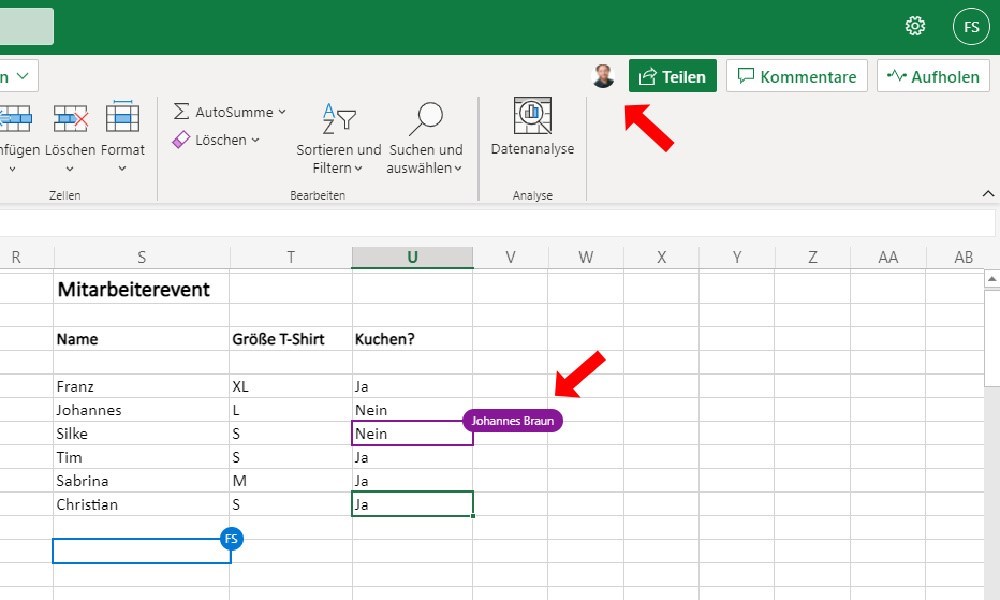Image resolution: width=1000 pixels, height=600 pixels.
Task: Open the Einfügen dropdown arrow
Action: pos(12,169)
